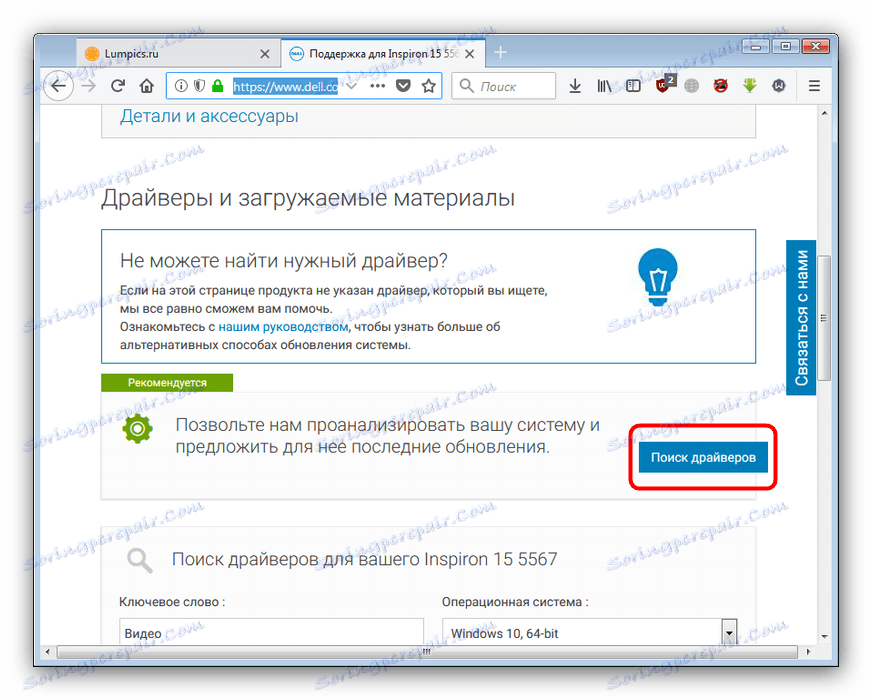Go back to the previous page
872x700 pixels.
(x=58, y=86)
